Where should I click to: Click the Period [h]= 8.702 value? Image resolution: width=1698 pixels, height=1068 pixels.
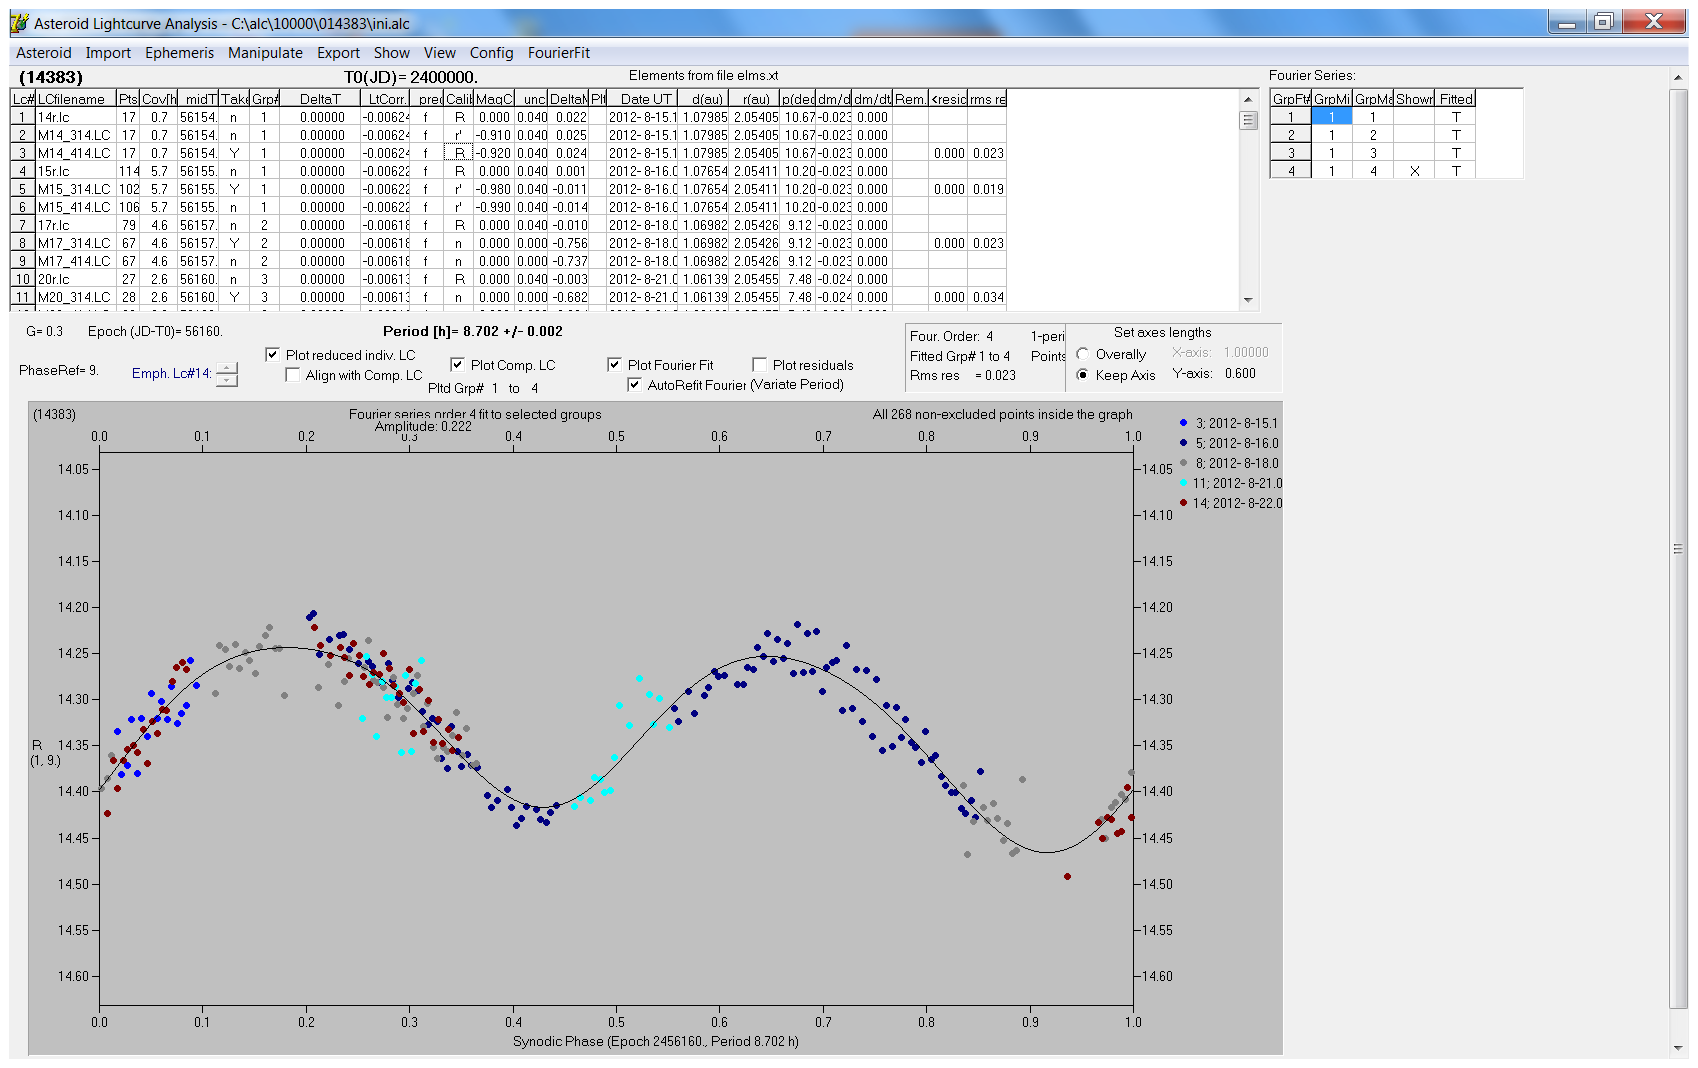472,332
